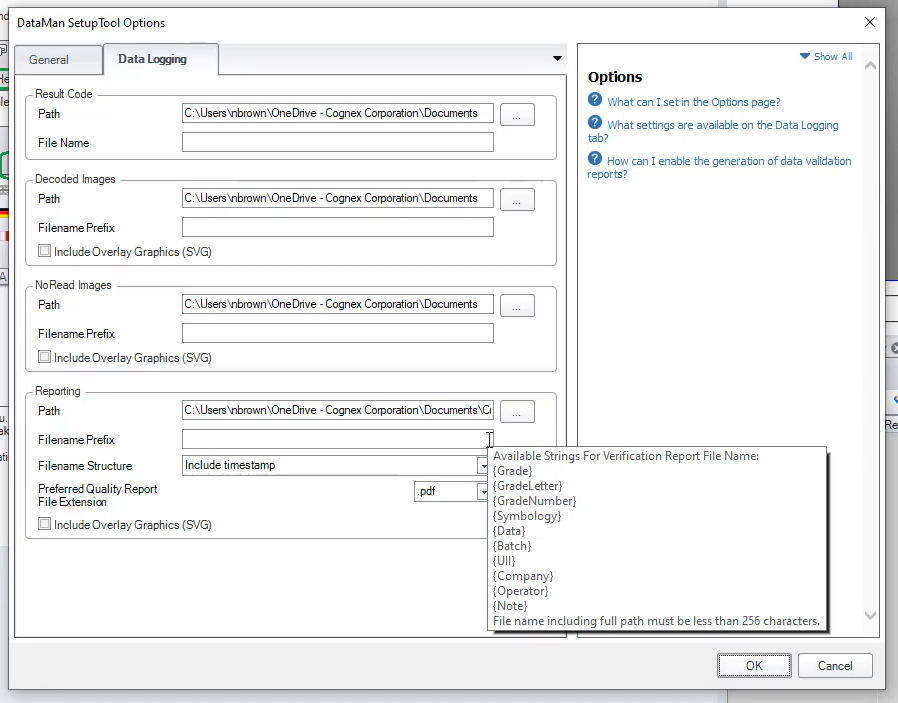Click the {Batch} string in the tooltip

(x=512, y=546)
